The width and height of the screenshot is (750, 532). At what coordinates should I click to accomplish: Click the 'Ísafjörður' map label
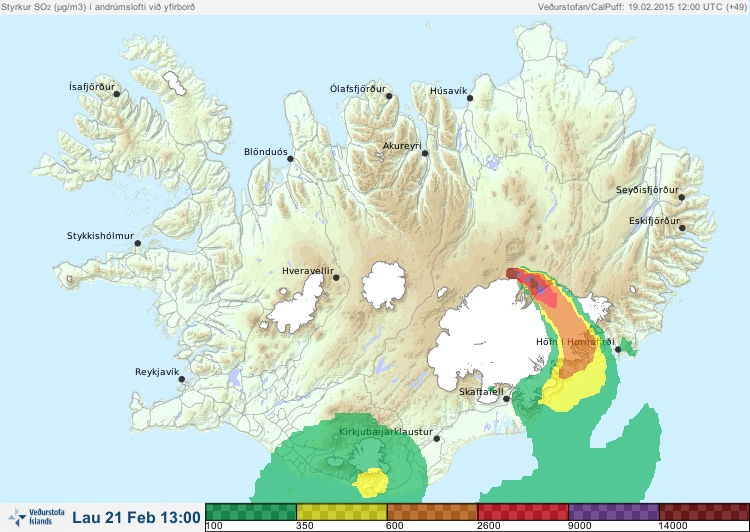pos(92,87)
